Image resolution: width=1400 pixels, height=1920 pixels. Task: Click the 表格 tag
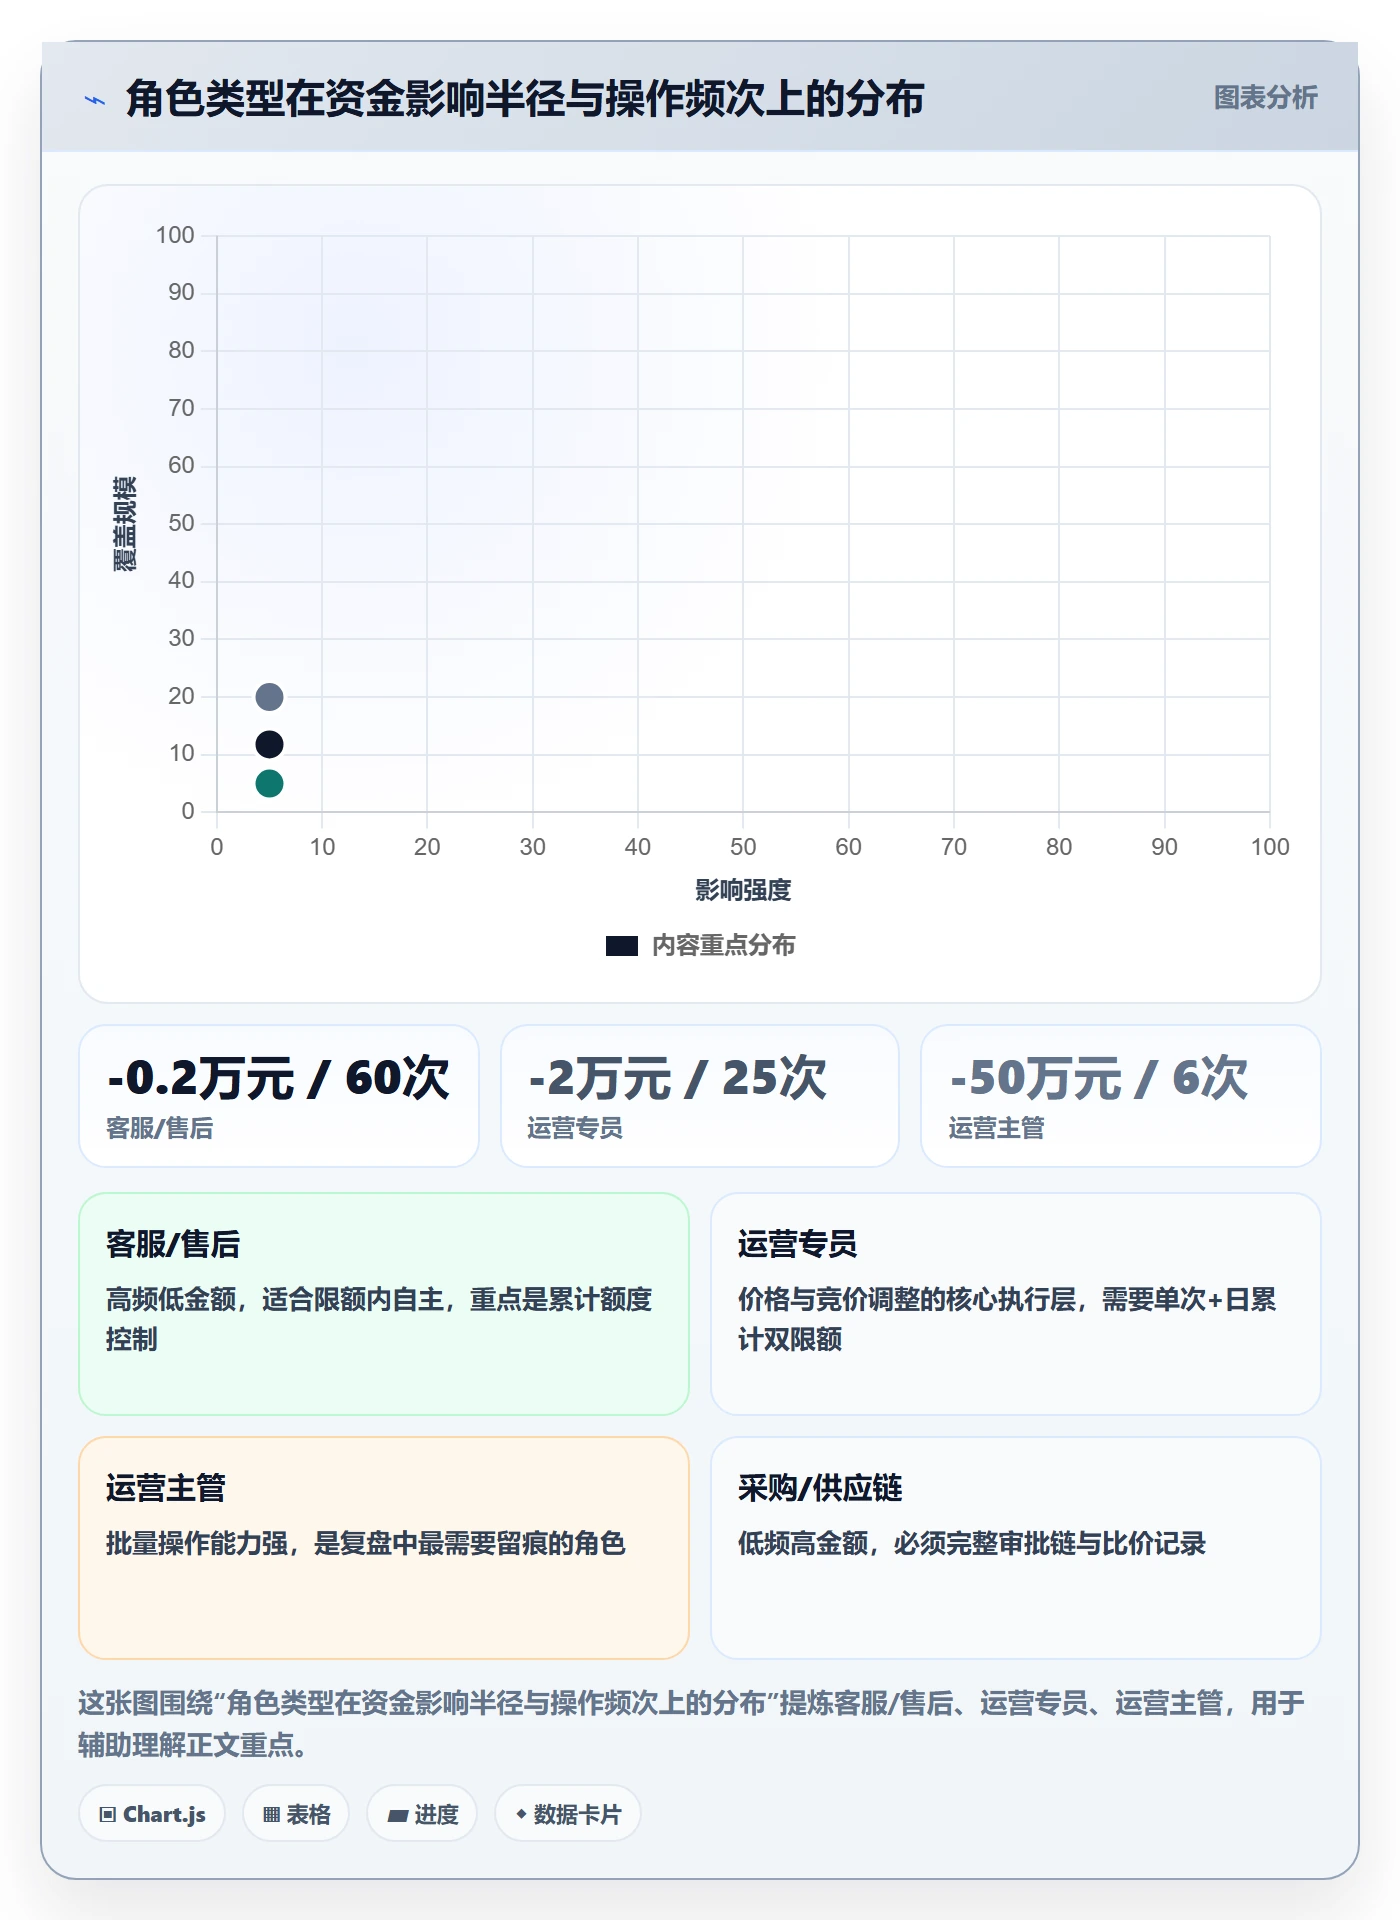point(296,1814)
